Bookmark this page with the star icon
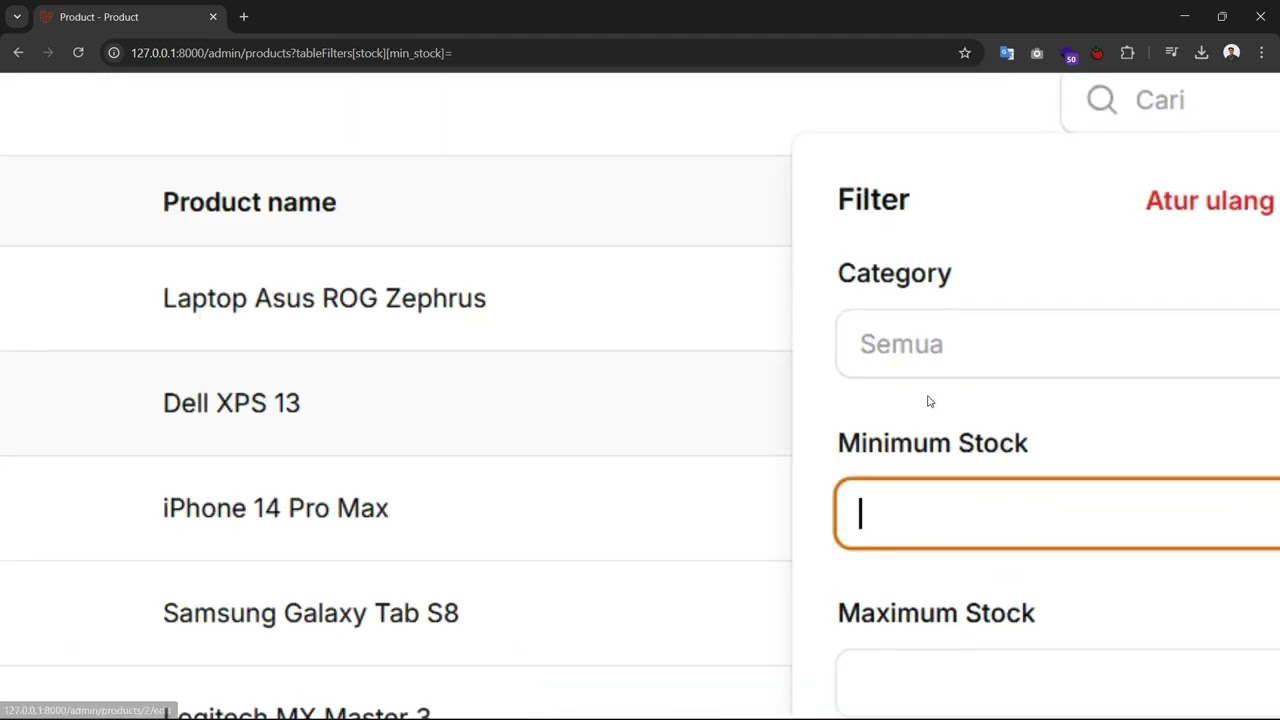1280x720 pixels. 965,53
